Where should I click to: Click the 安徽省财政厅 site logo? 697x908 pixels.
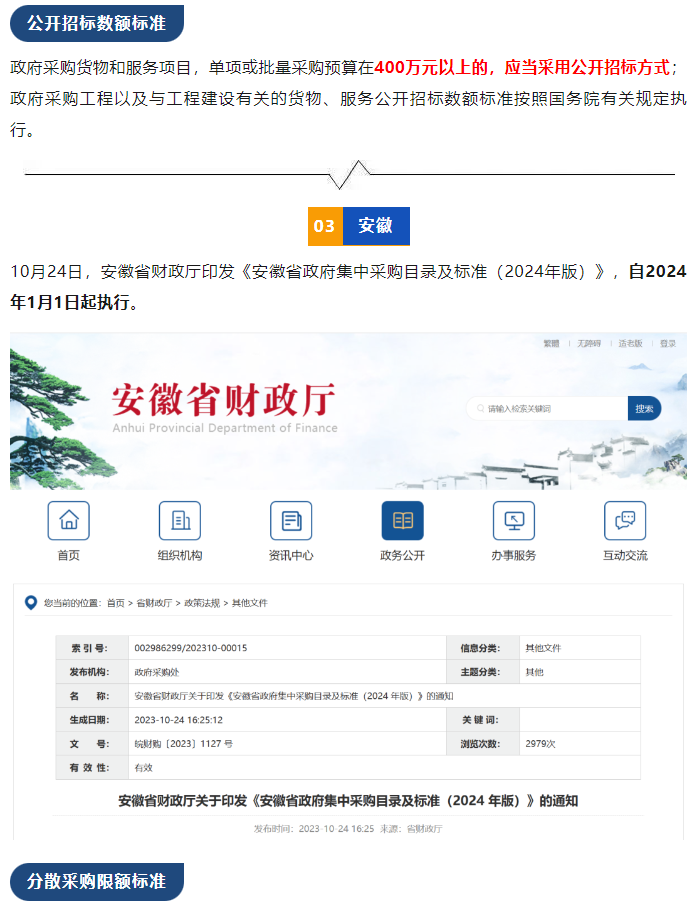pos(224,405)
